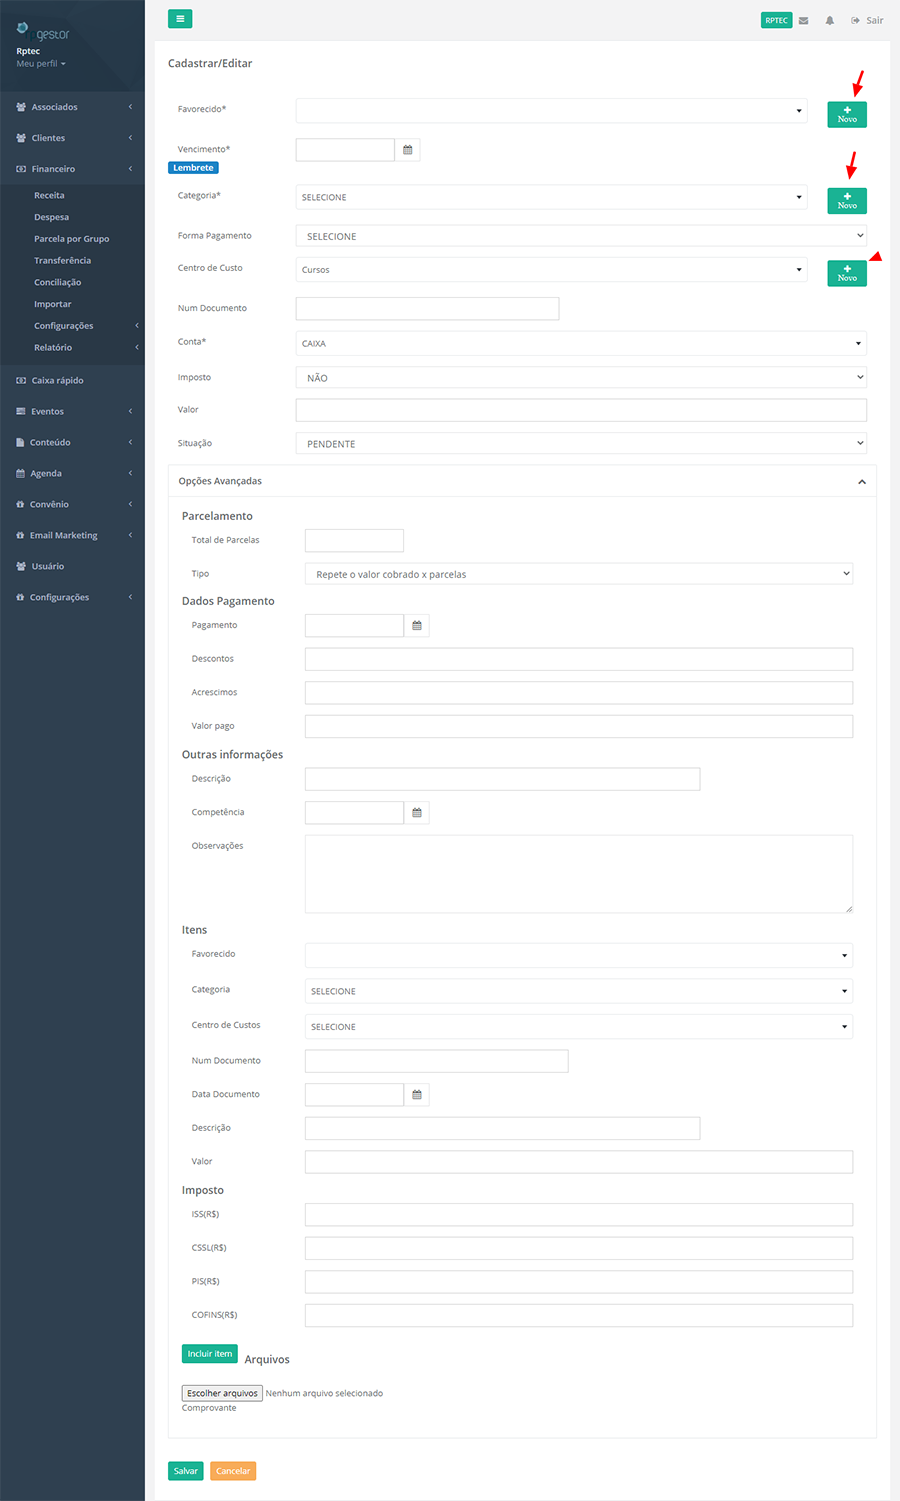Open the envelope messages icon
Viewport: 900px width, 1501px height.
coord(803,21)
